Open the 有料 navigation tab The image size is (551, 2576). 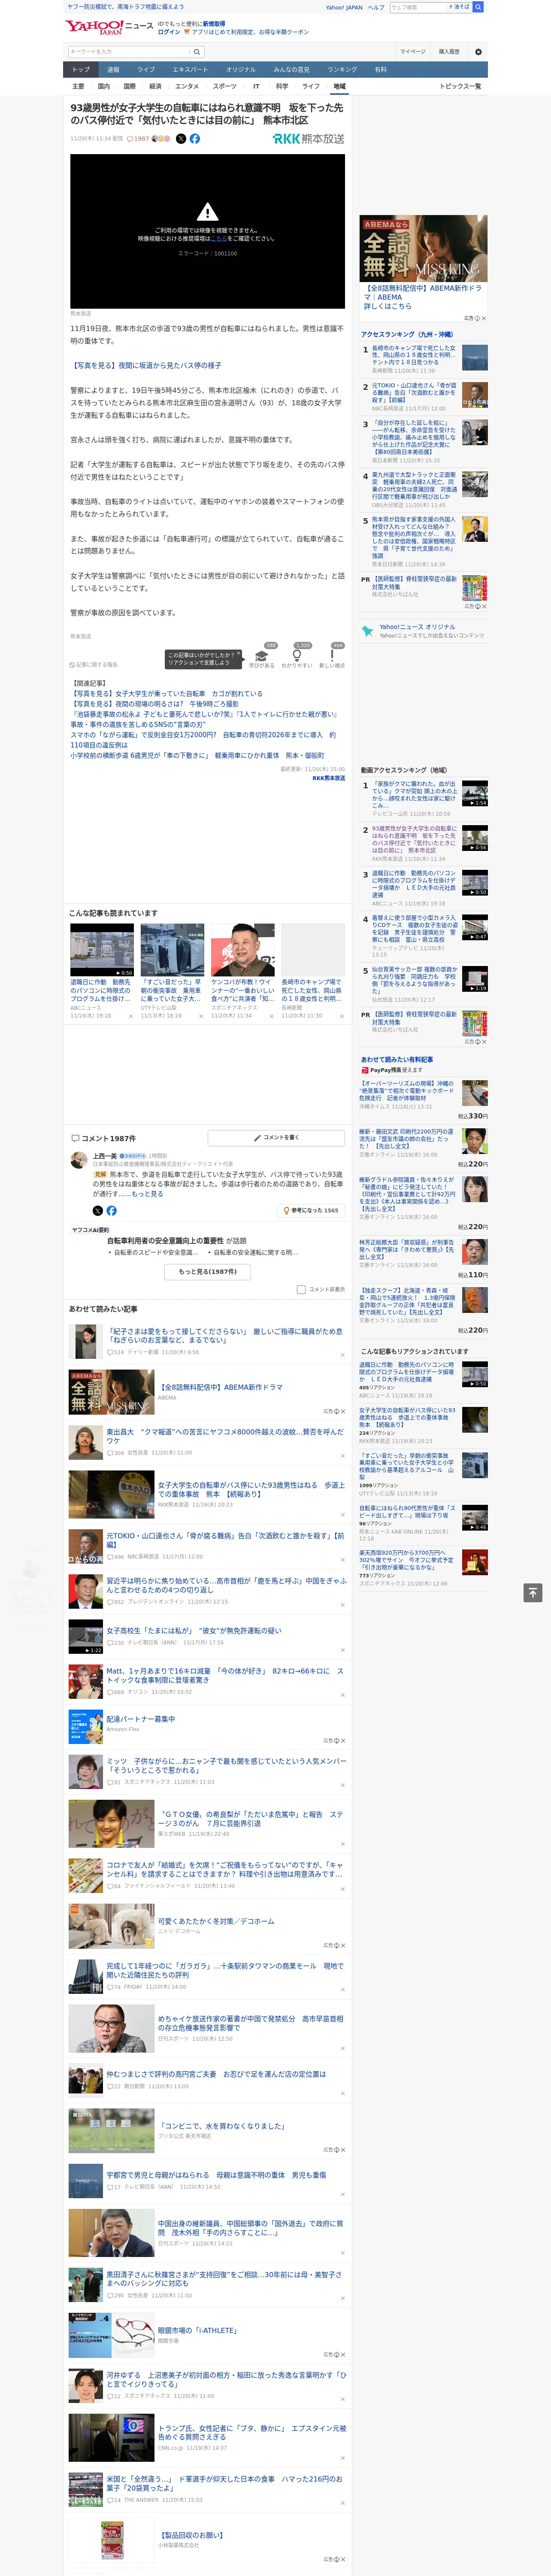click(380, 69)
